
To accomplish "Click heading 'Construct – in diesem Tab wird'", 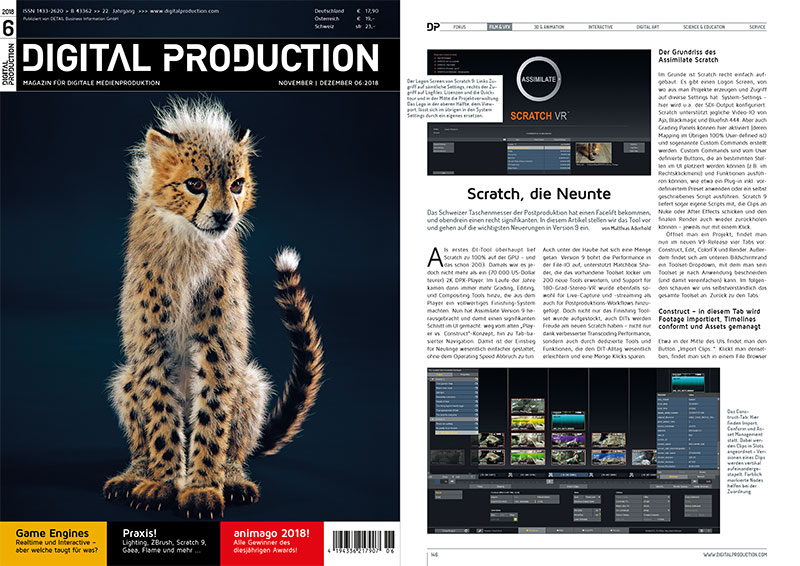I will coord(709,318).
